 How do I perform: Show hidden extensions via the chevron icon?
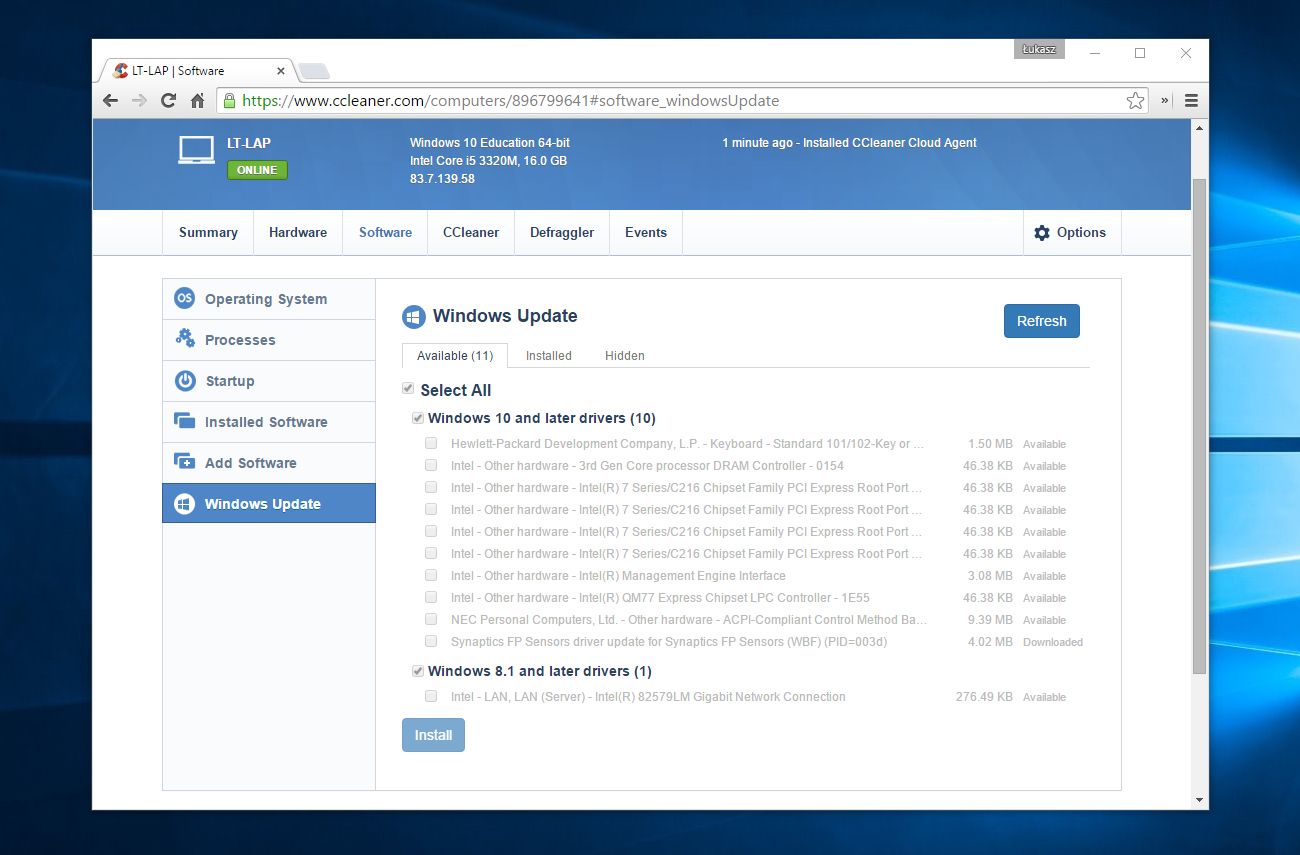[x=1165, y=100]
